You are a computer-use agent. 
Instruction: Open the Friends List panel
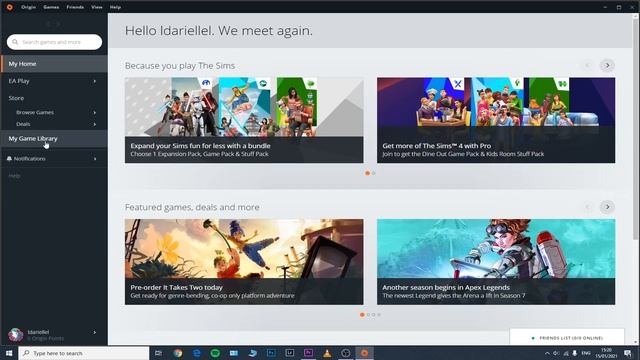click(567, 338)
